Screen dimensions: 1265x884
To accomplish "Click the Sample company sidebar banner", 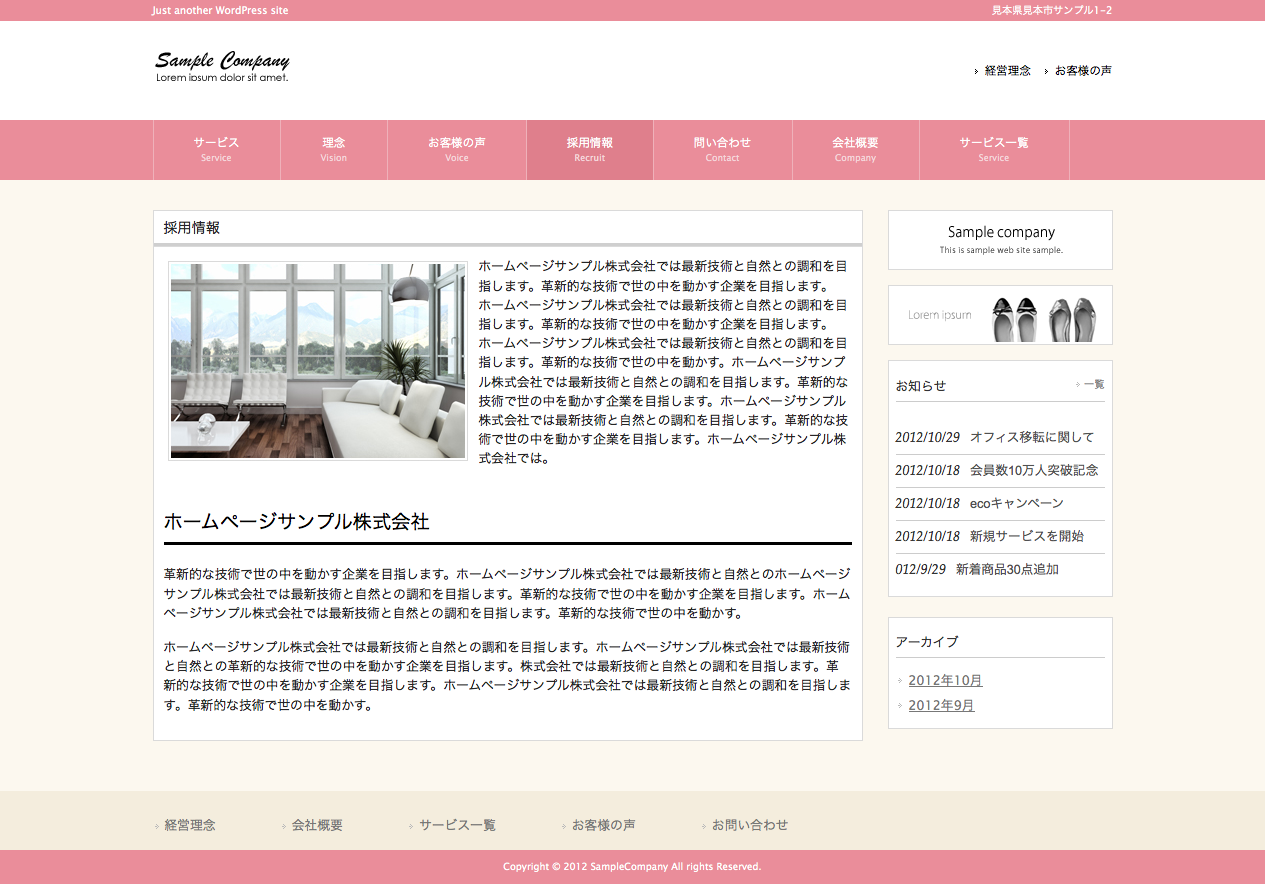I will pyautogui.click(x=1000, y=240).
